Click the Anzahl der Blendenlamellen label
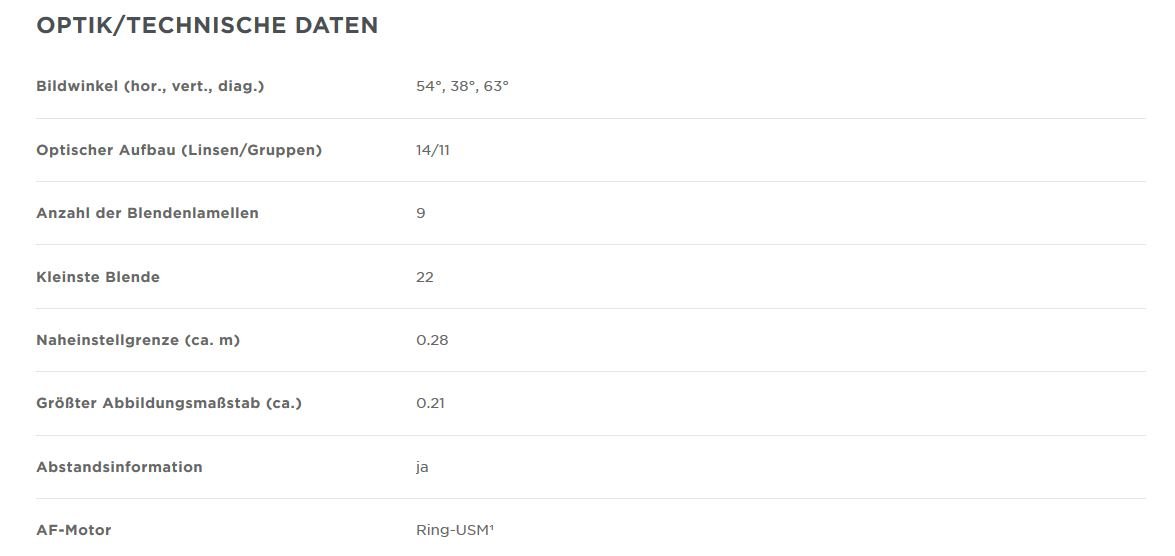The image size is (1175, 556). (x=147, y=213)
